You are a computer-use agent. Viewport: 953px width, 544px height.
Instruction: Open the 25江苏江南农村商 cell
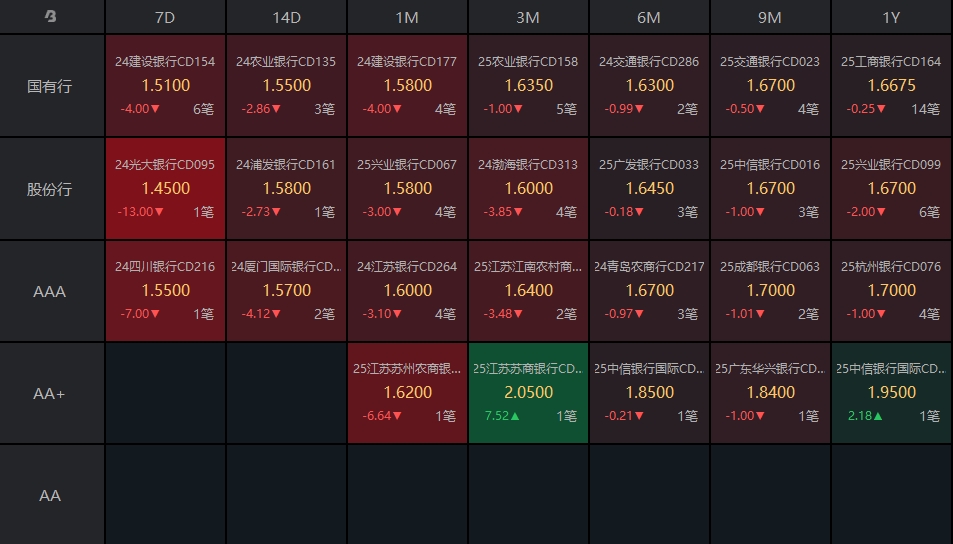point(528,291)
